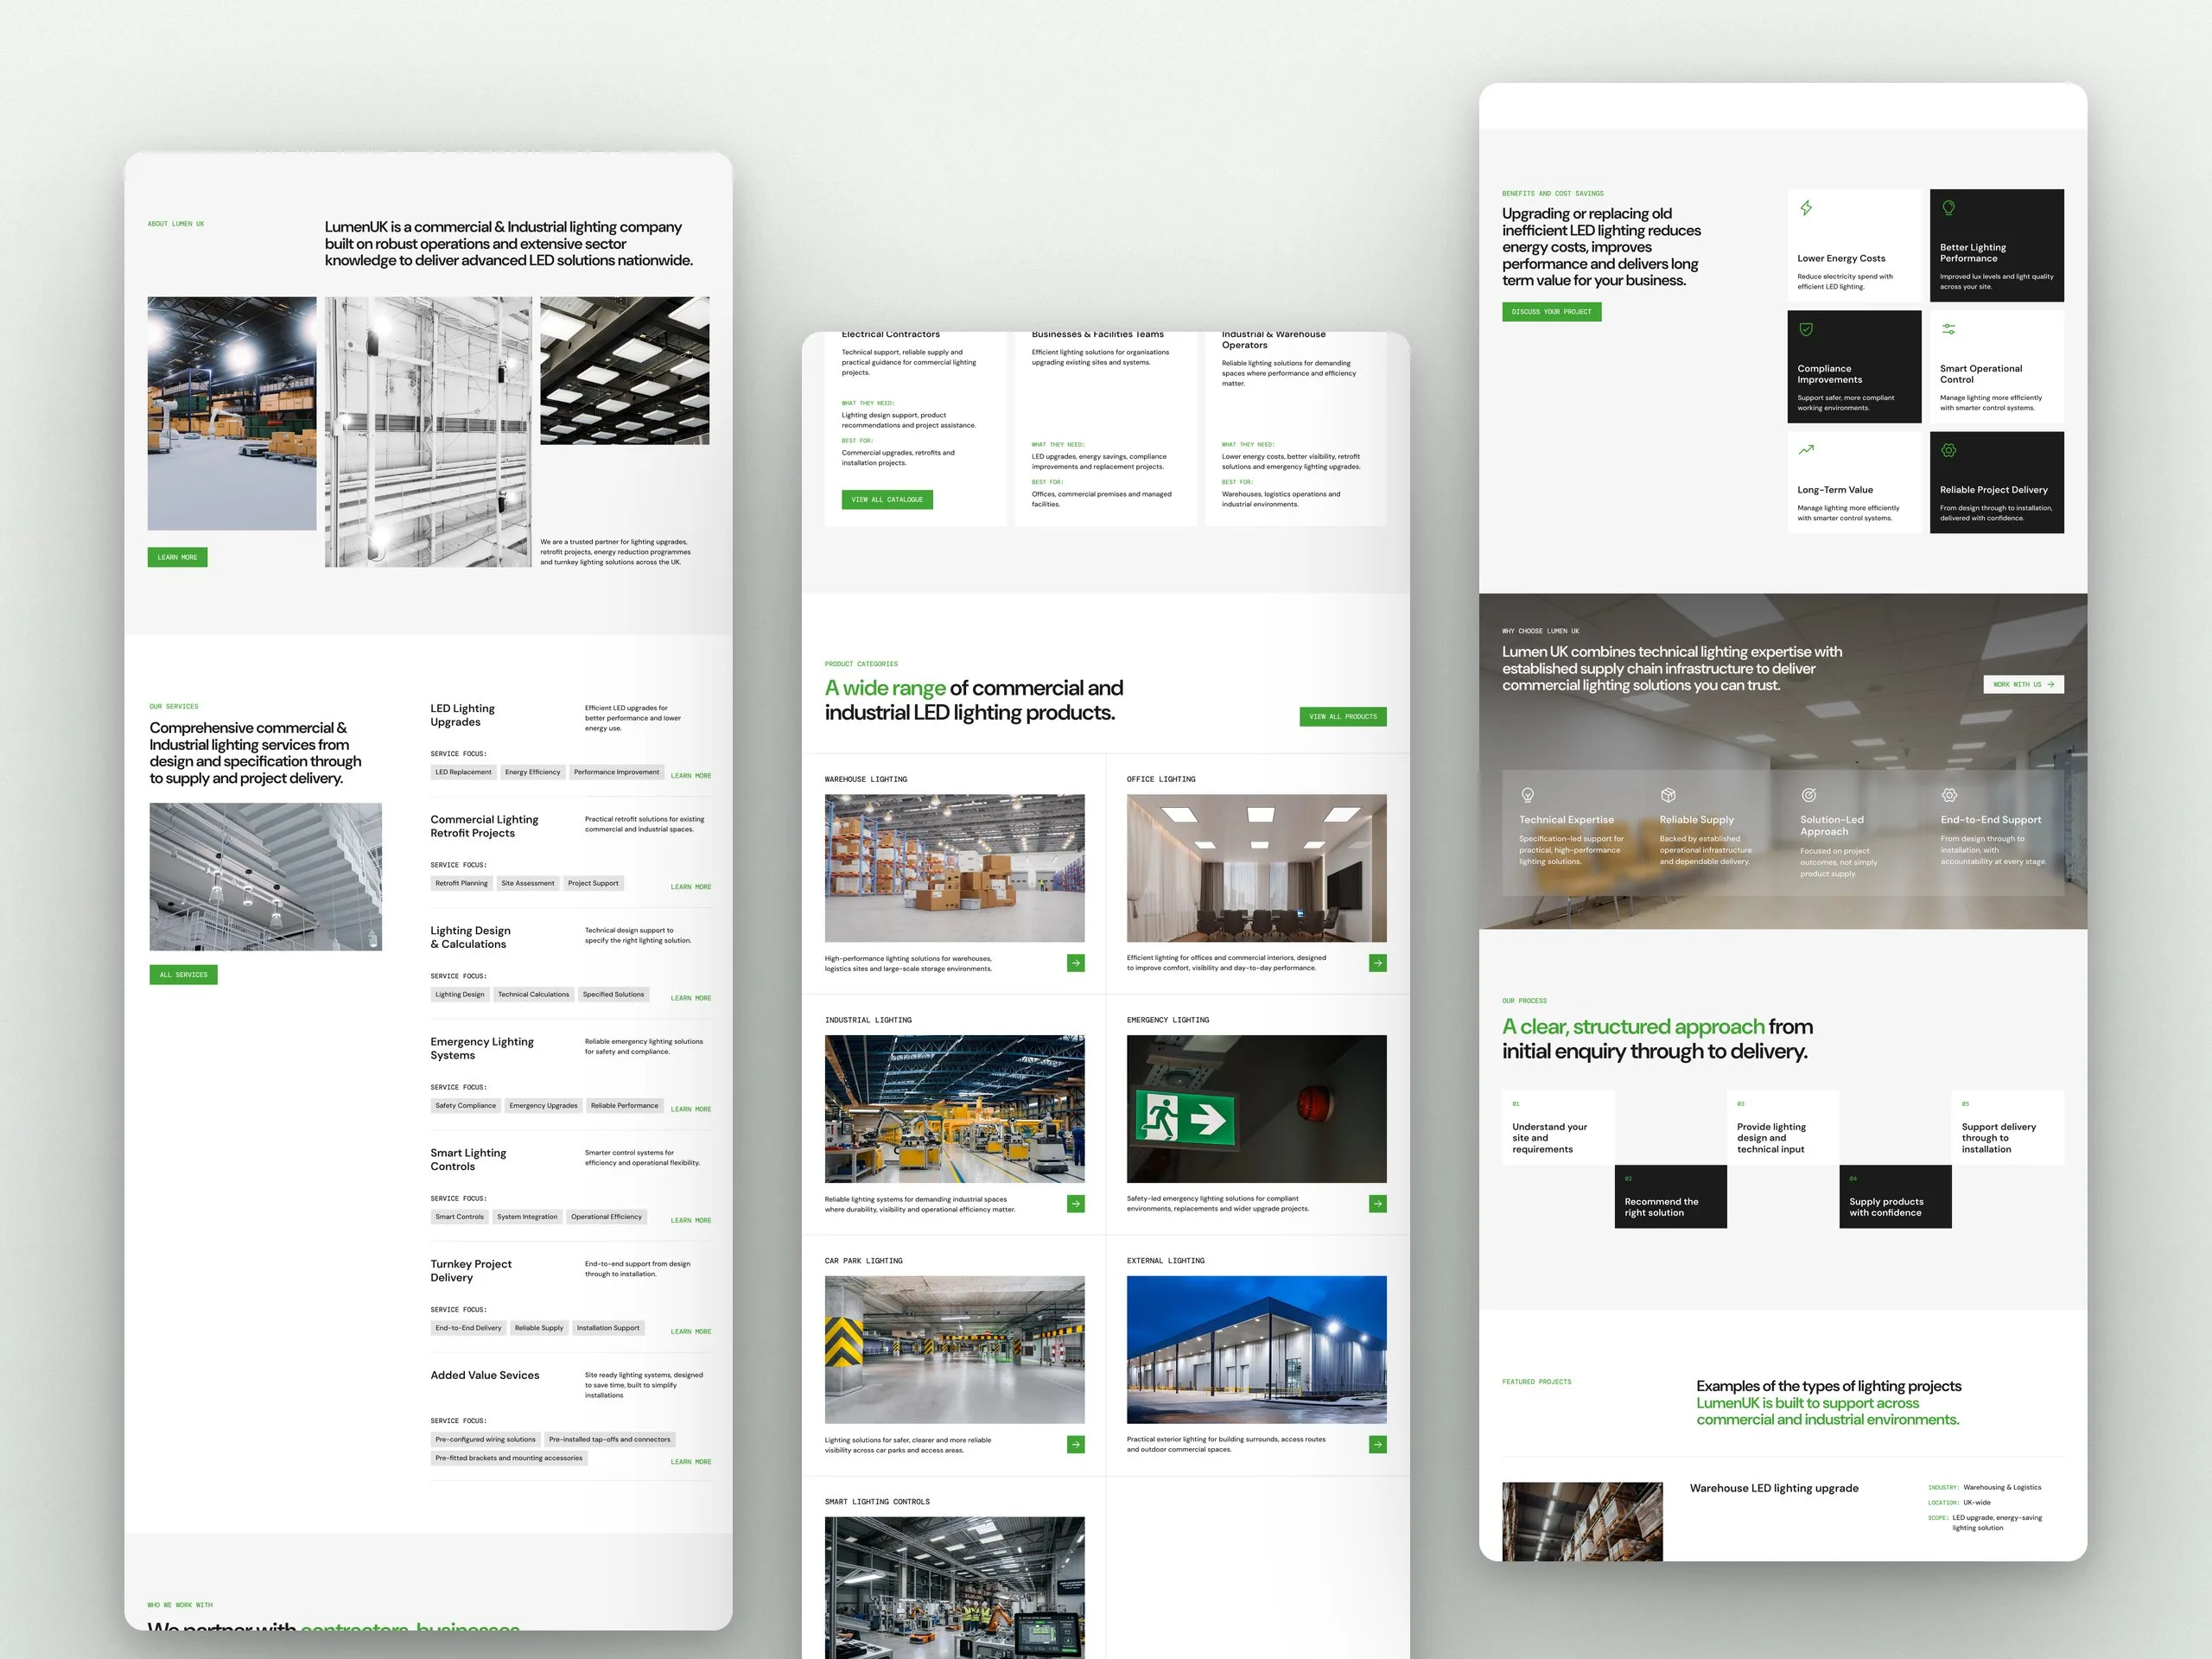Screen dimensions: 2212x1659
Task: Click the Supply products with confidence card
Action: [x=1895, y=1196]
